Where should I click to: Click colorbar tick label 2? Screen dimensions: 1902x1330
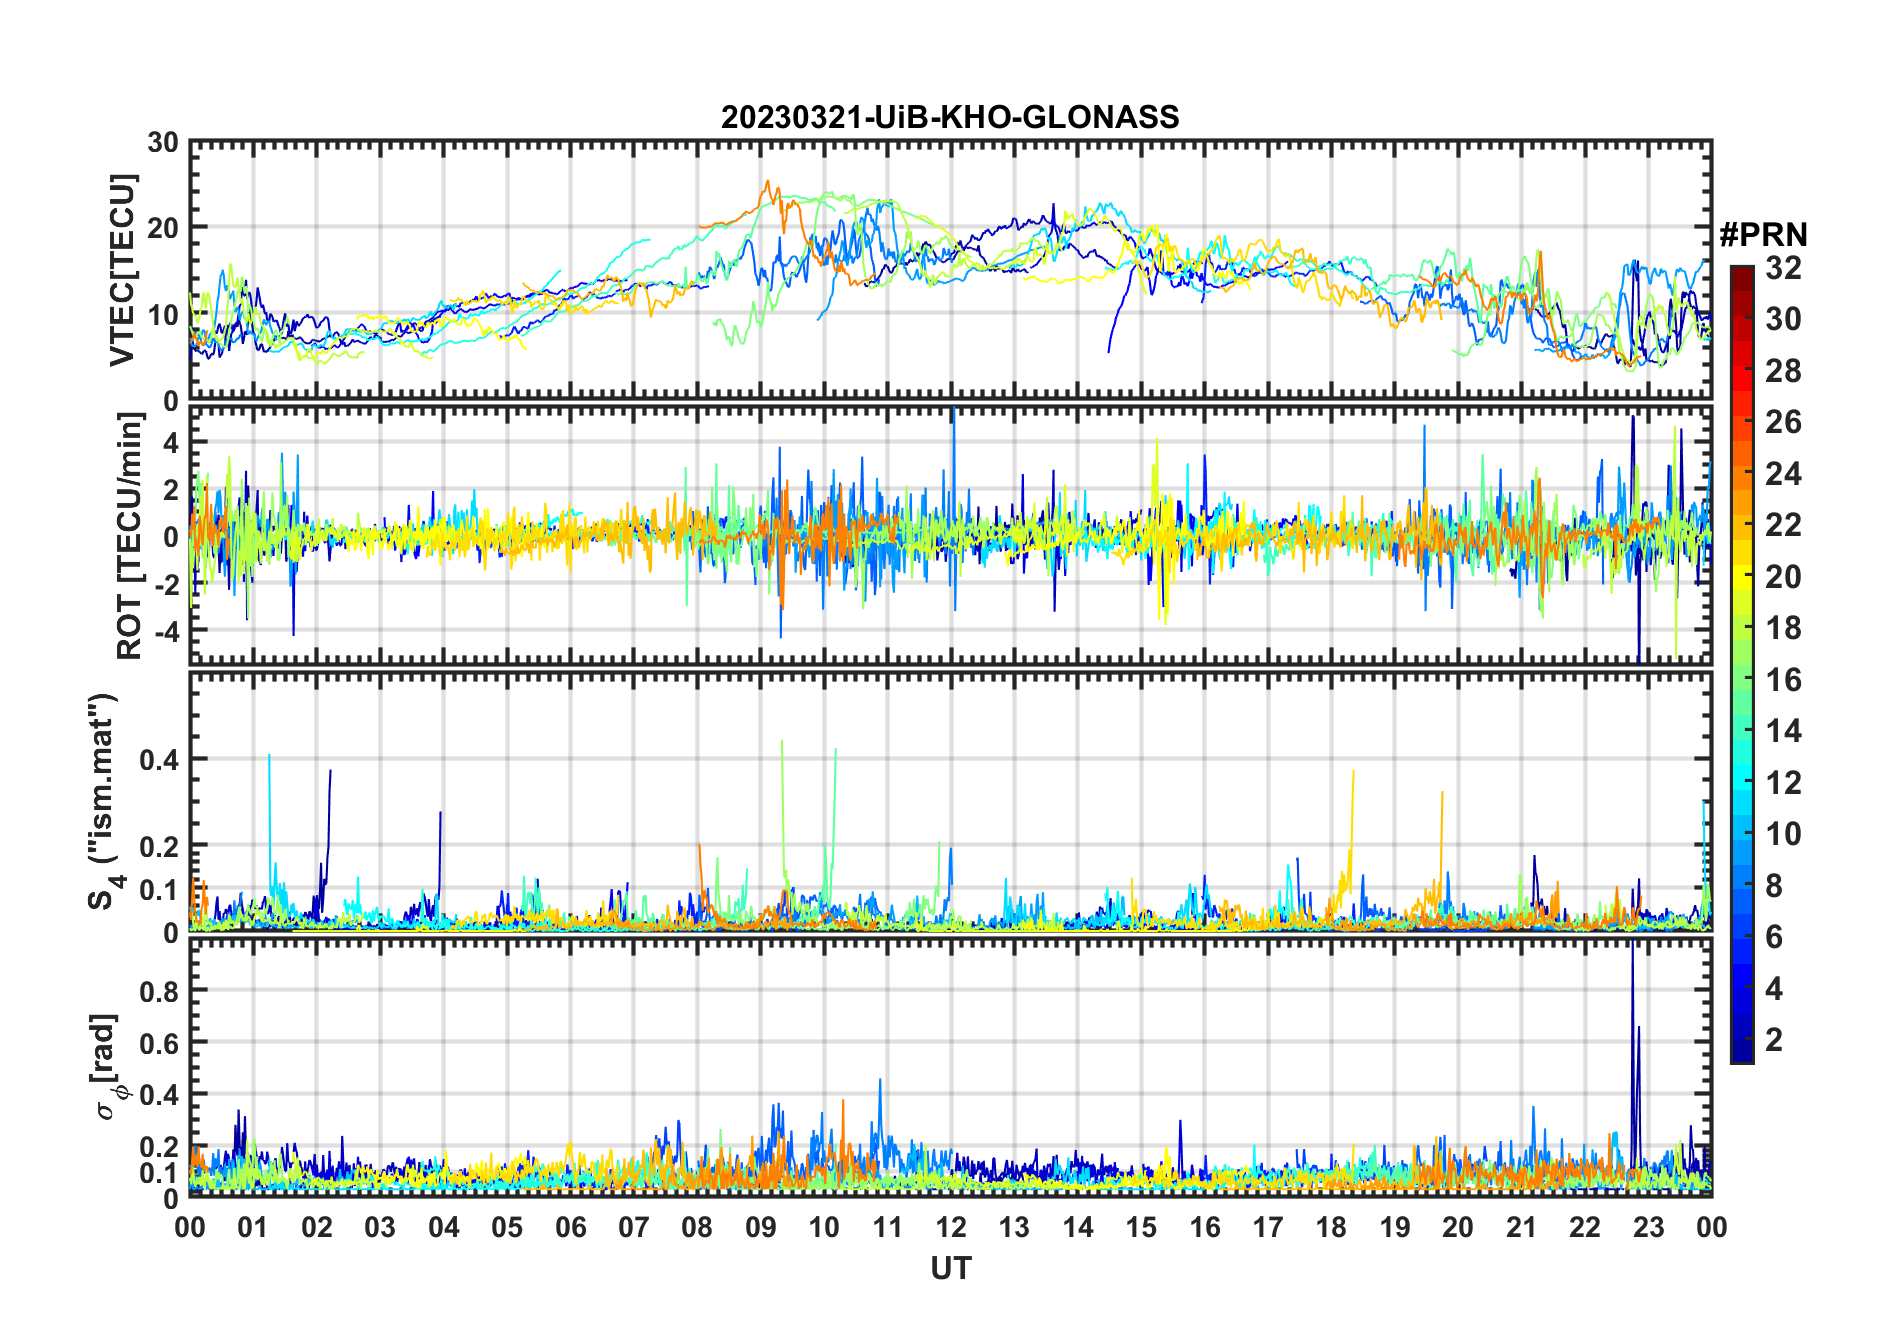click(1774, 1040)
